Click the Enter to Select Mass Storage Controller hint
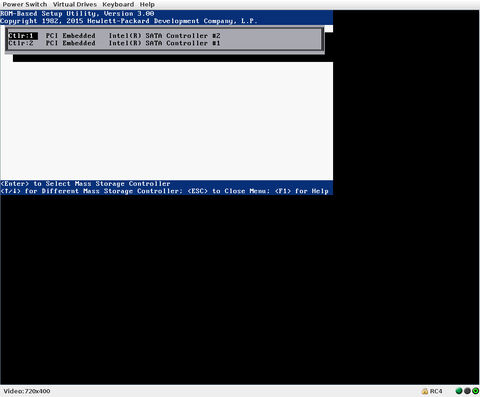This screenshot has height=397, width=480. click(x=85, y=184)
